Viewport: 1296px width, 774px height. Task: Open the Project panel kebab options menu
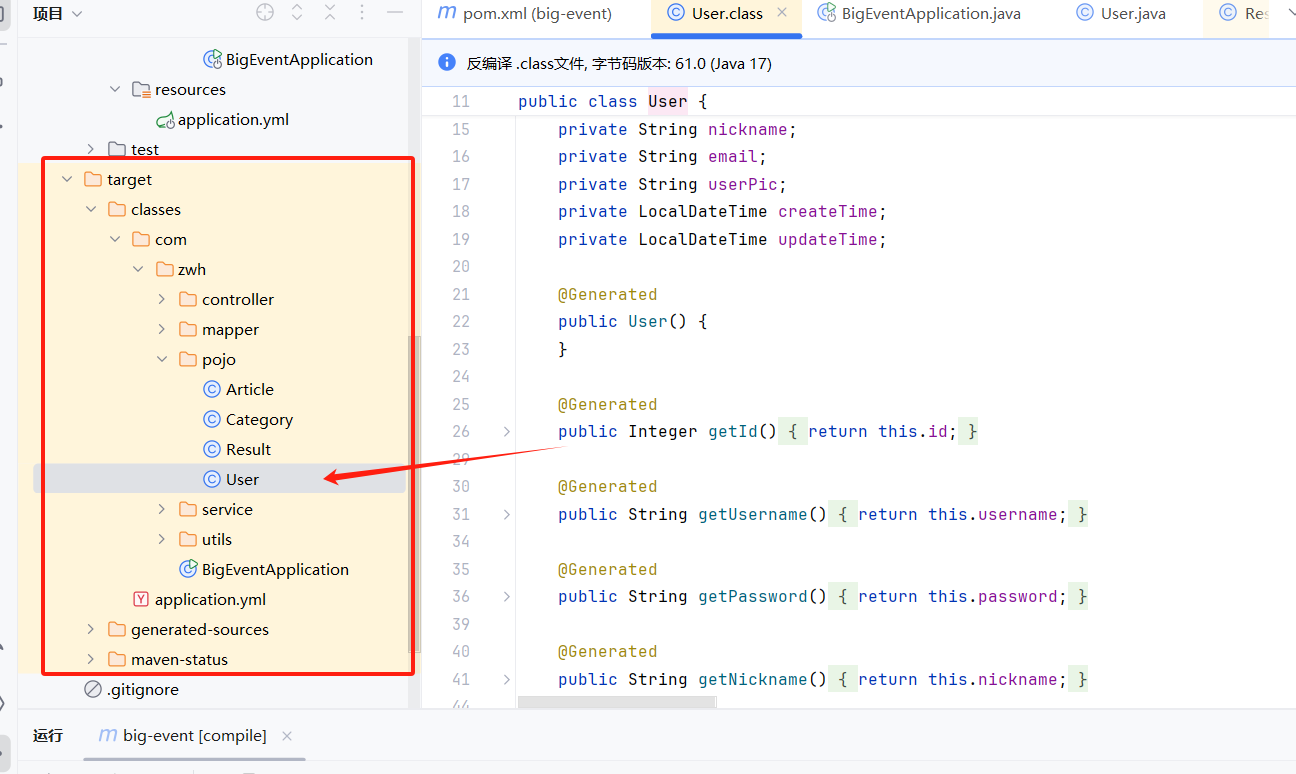pyautogui.click(x=362, y=12)
